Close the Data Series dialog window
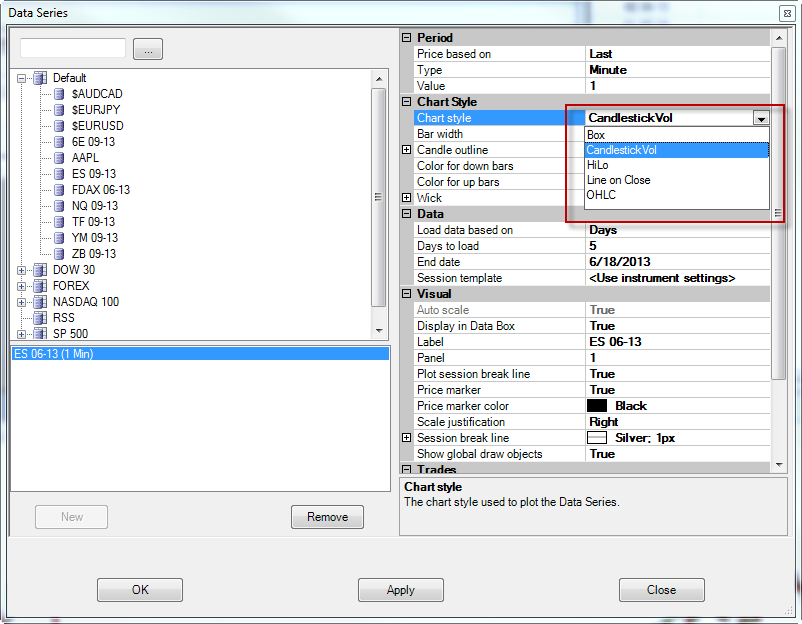 (x=787, y=14)
